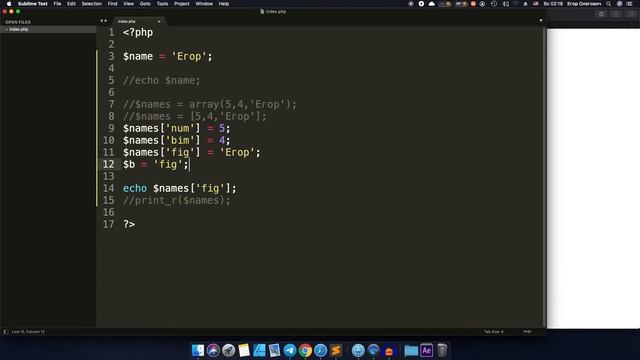The width and height of the screenshot is (640, 360).
Task: Open the Trash in the dock
Action: click(442, 350)
